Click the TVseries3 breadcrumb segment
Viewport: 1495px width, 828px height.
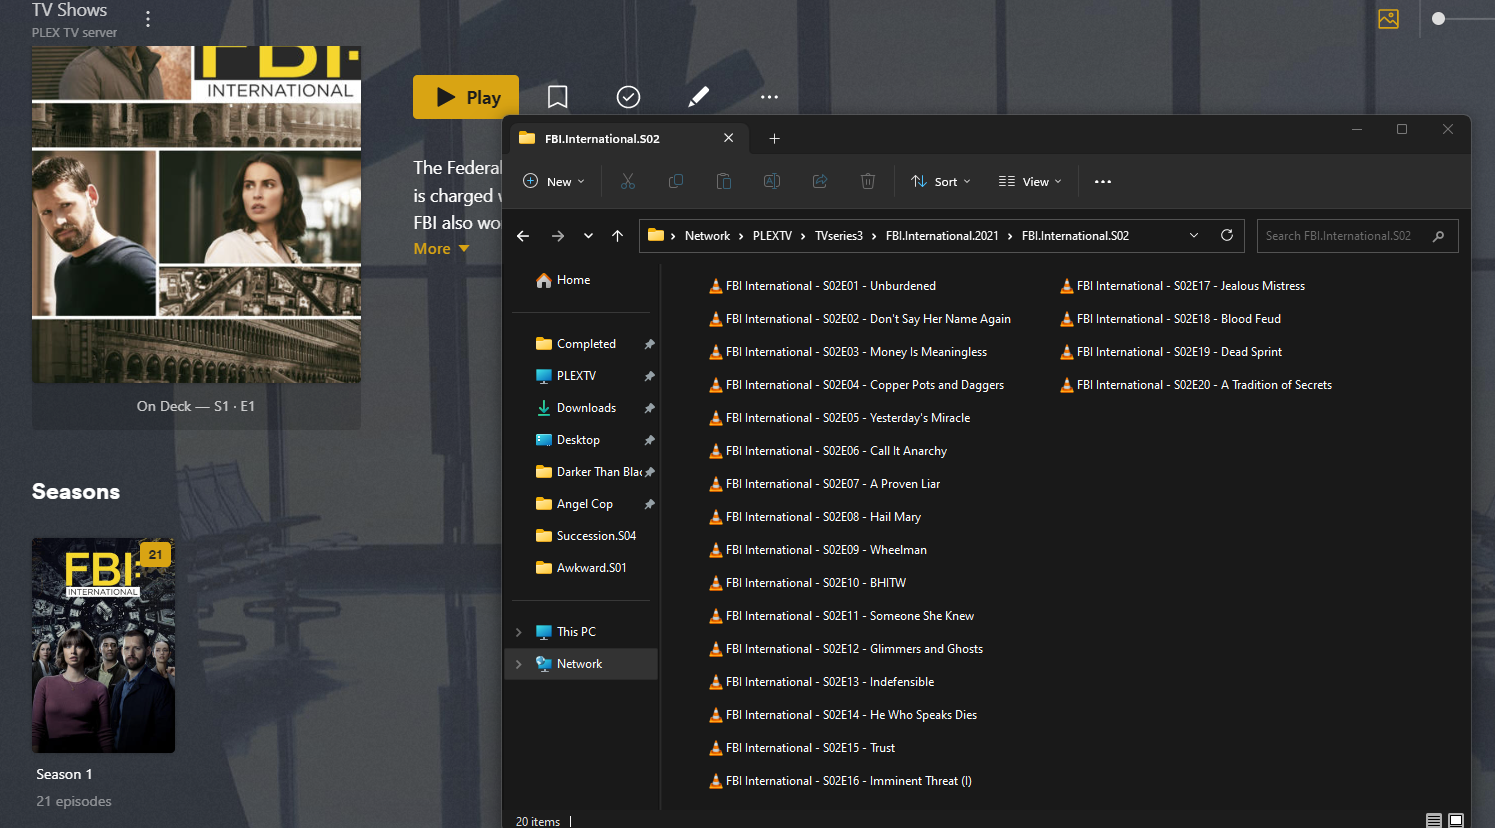839,236
